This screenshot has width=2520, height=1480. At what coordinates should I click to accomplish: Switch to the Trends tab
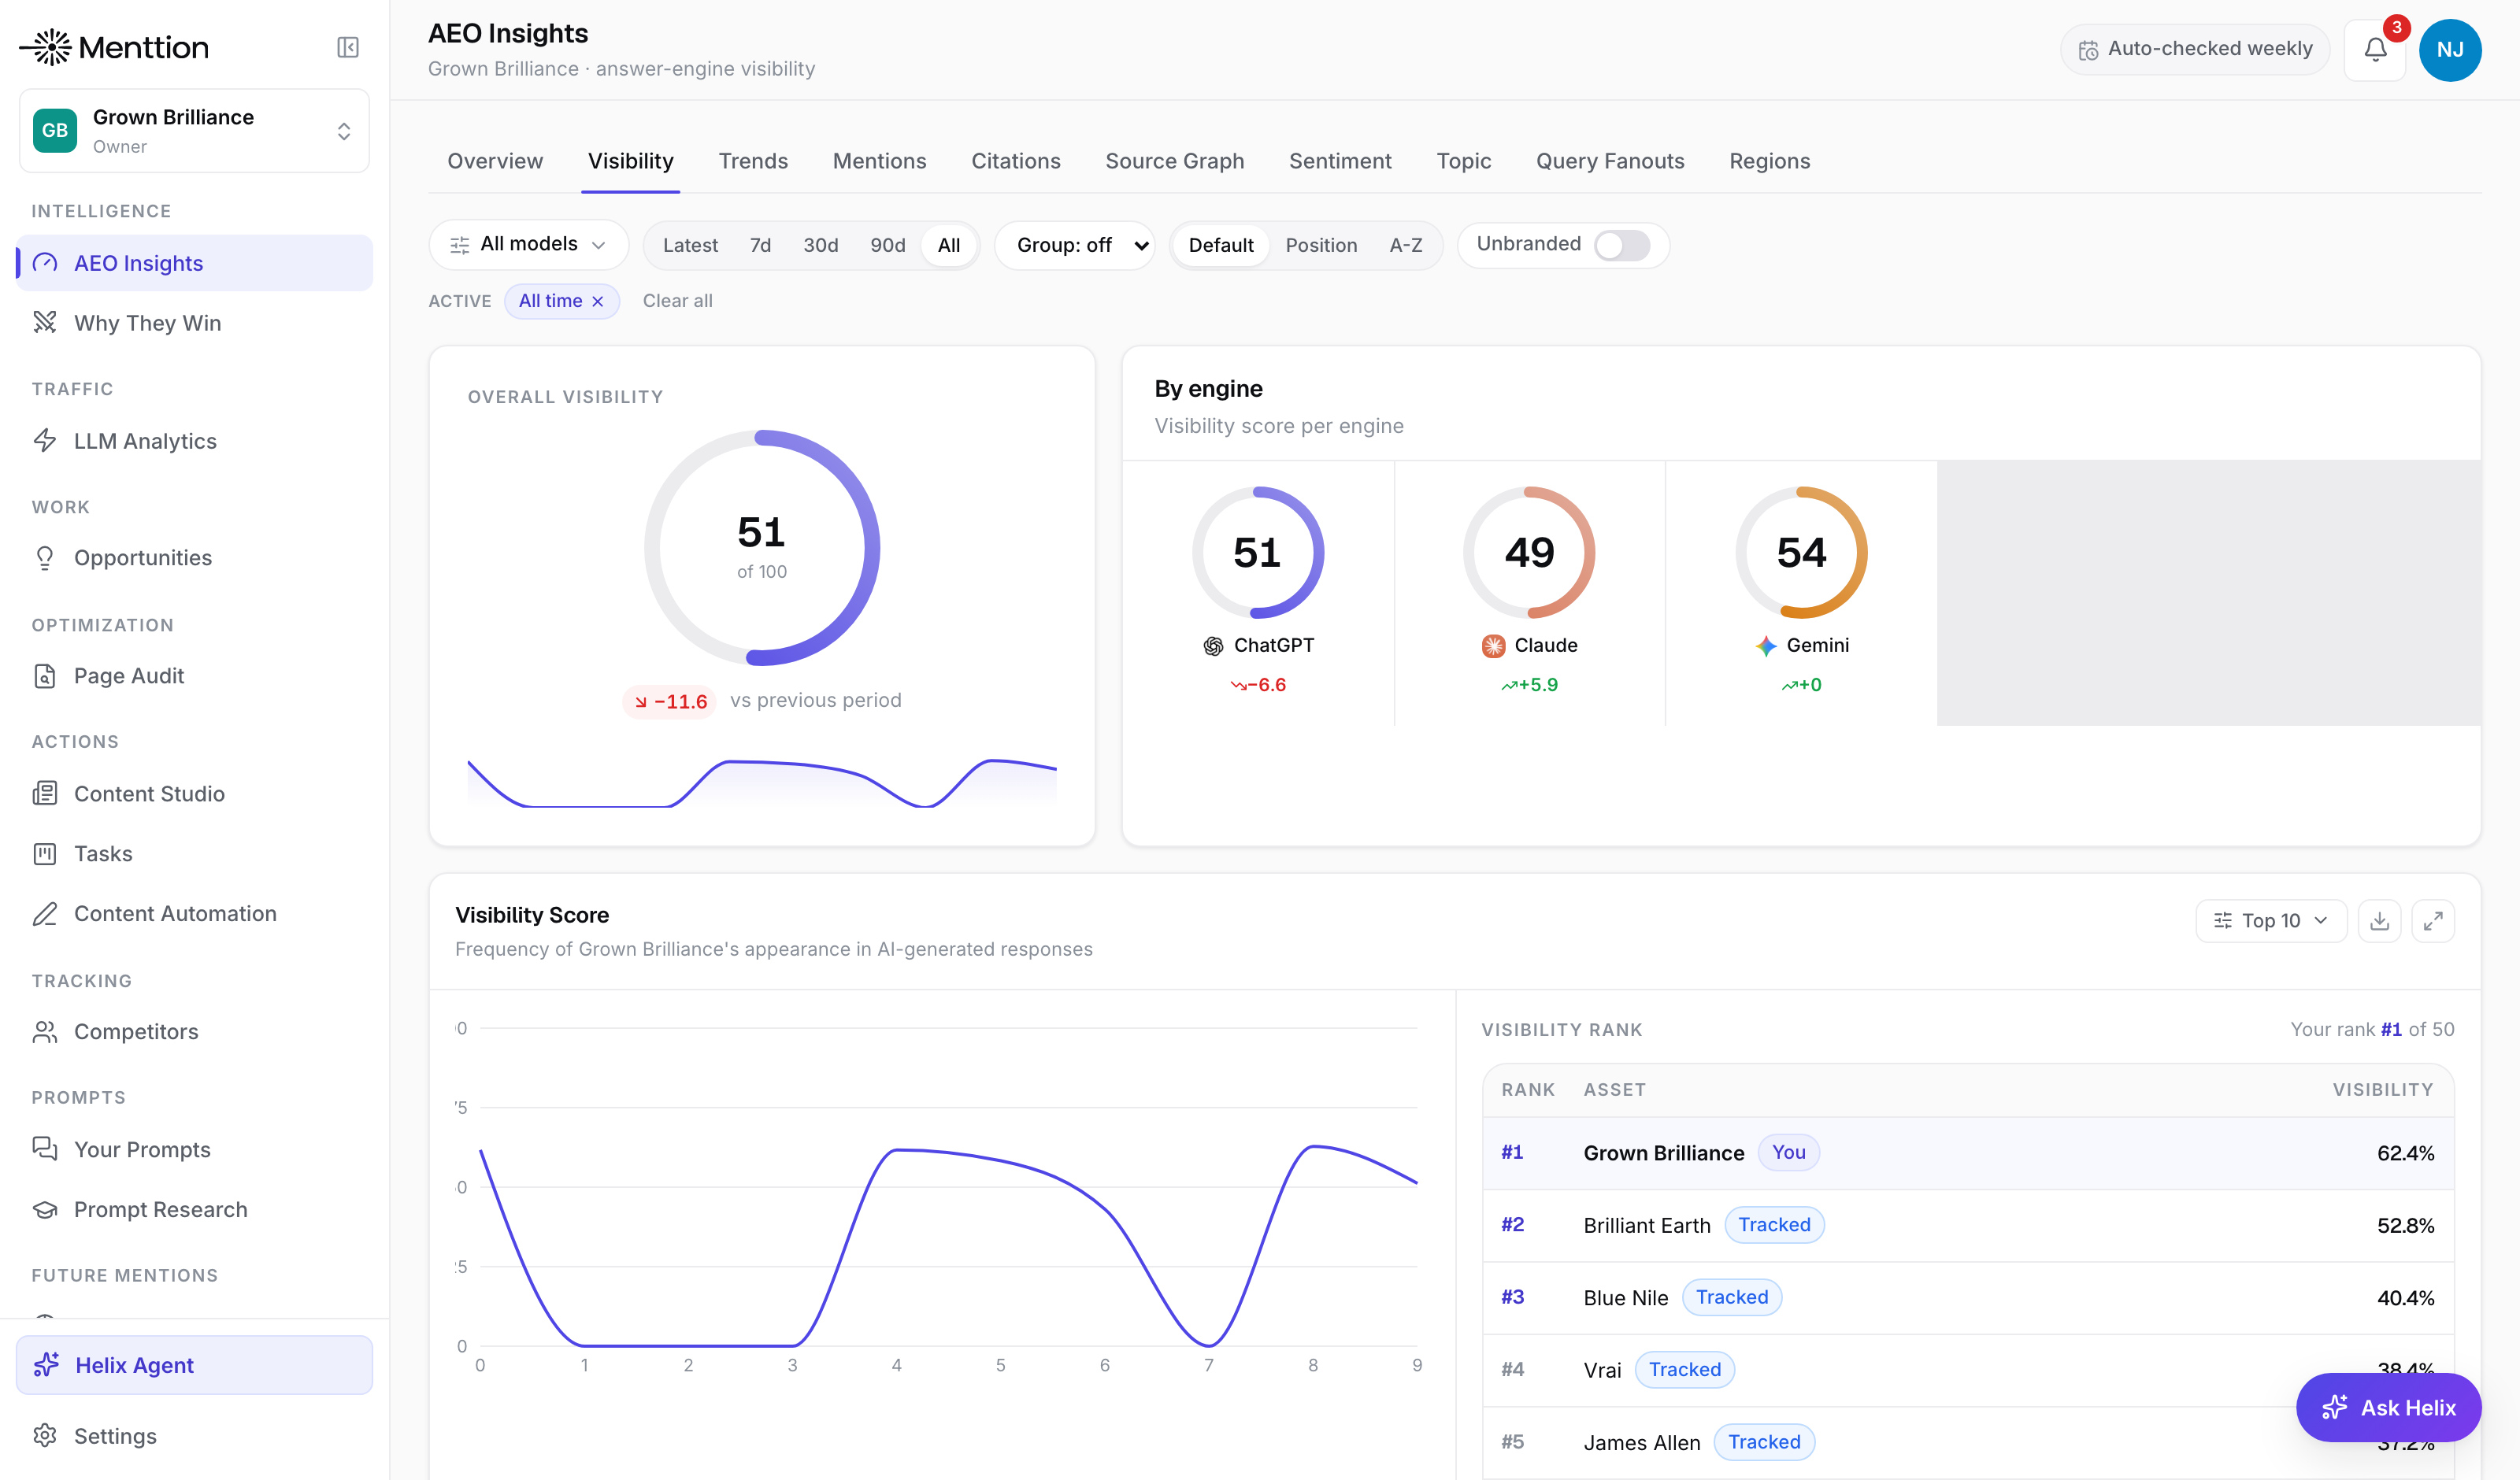click(x=753, y=161)
